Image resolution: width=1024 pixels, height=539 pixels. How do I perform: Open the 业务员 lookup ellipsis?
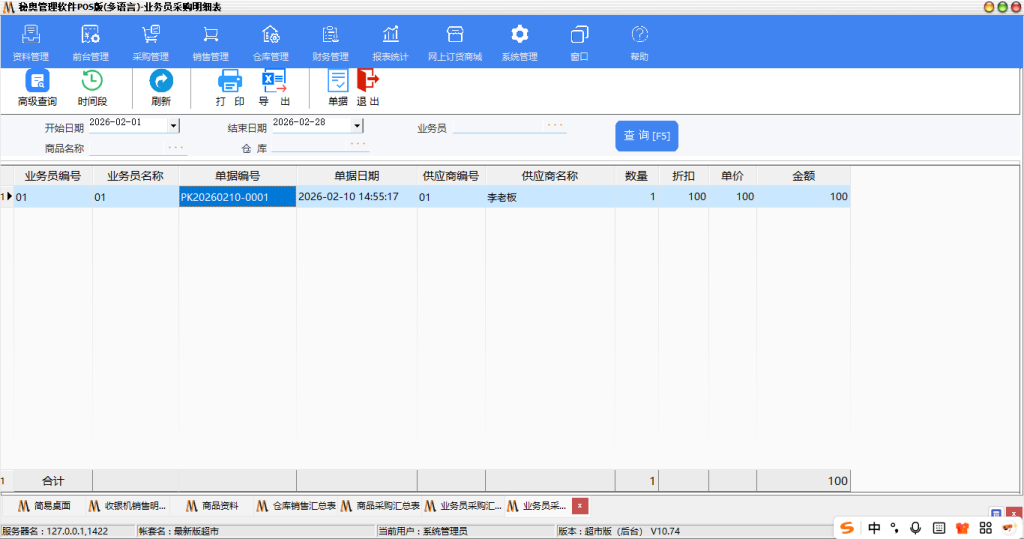coord(554,127)
